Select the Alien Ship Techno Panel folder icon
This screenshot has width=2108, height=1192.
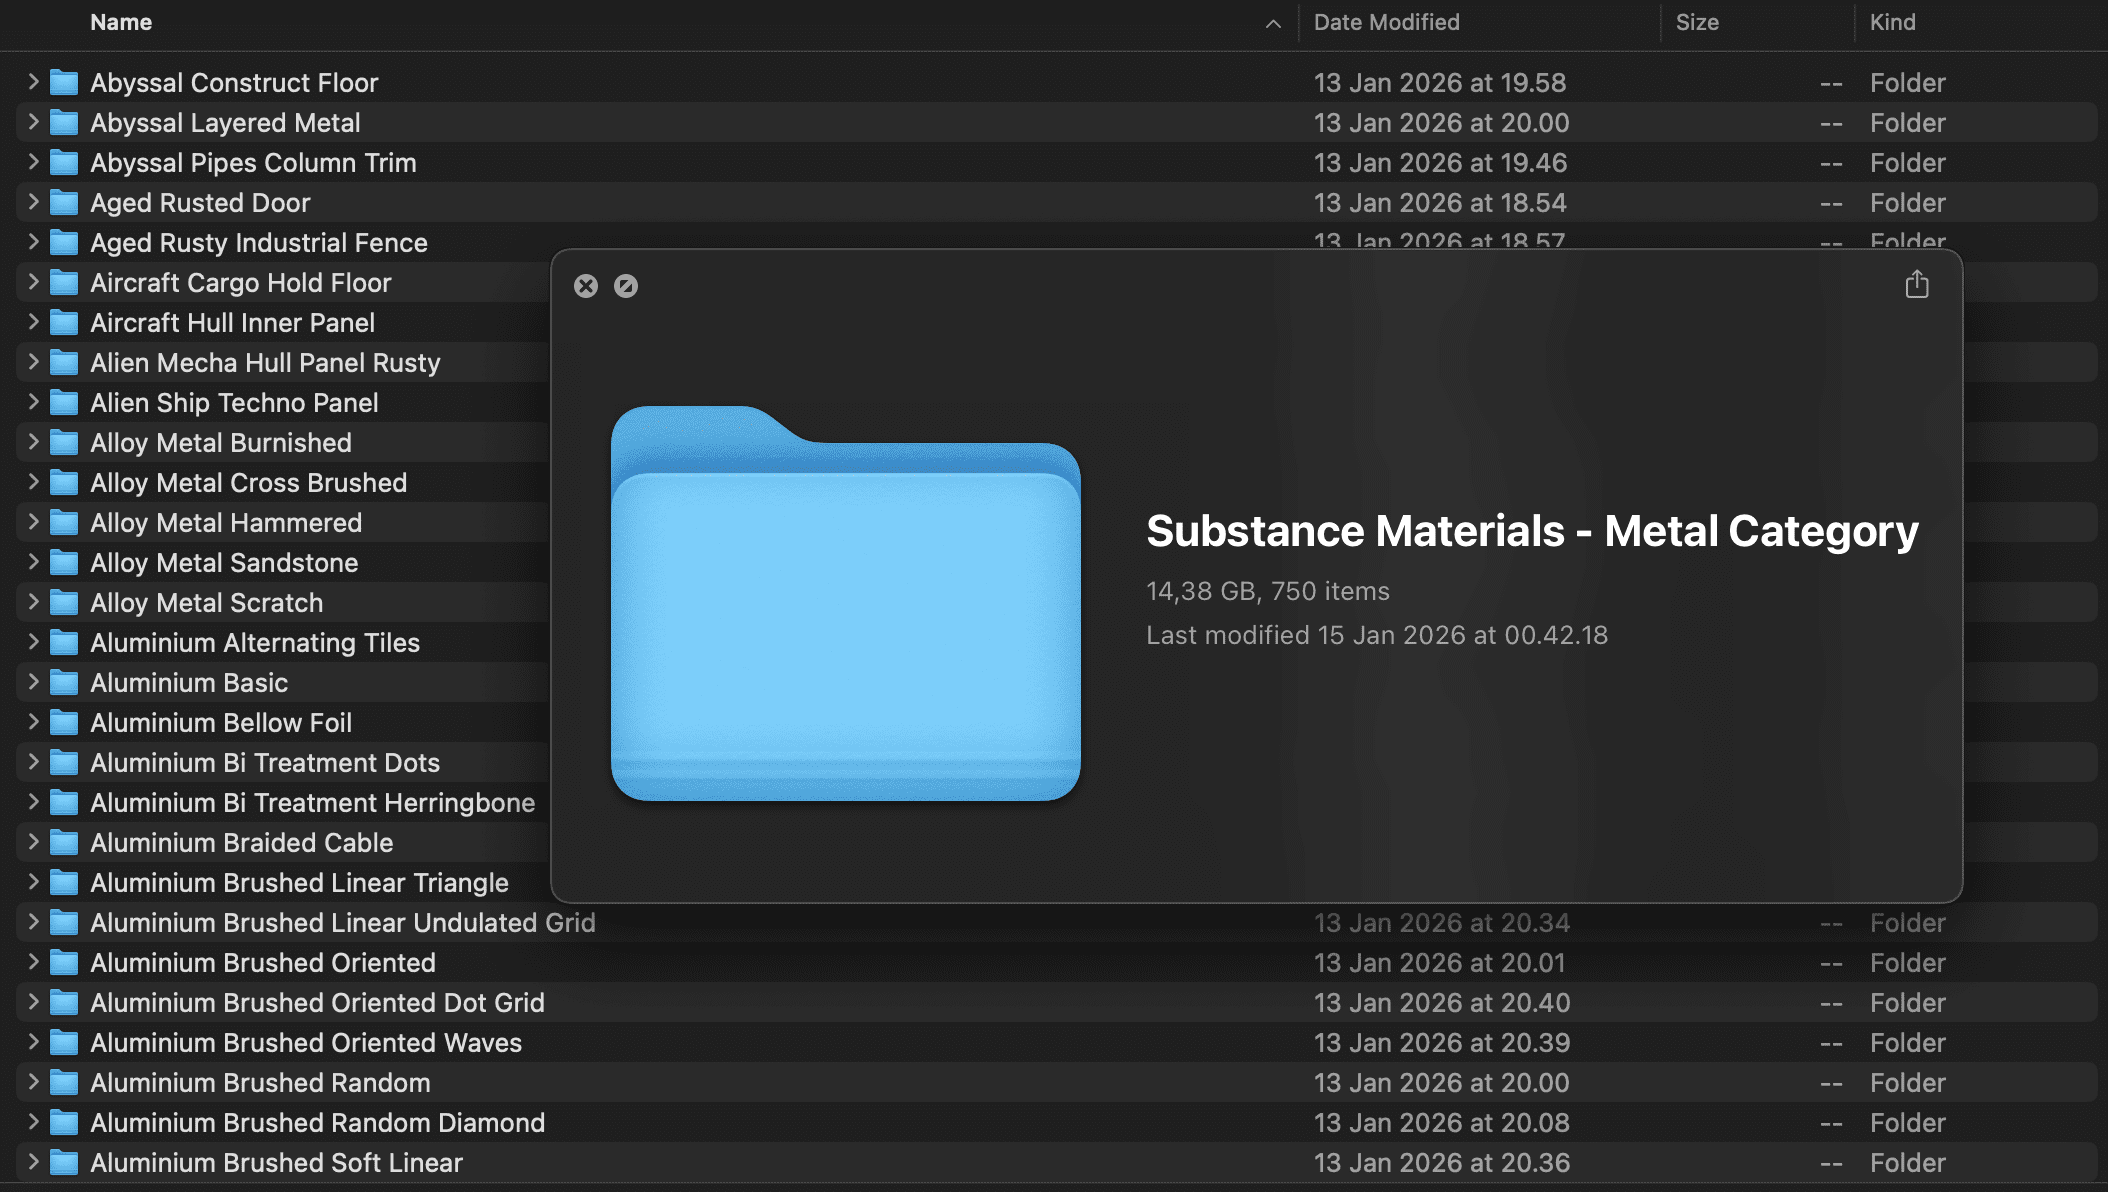[63, 402]
